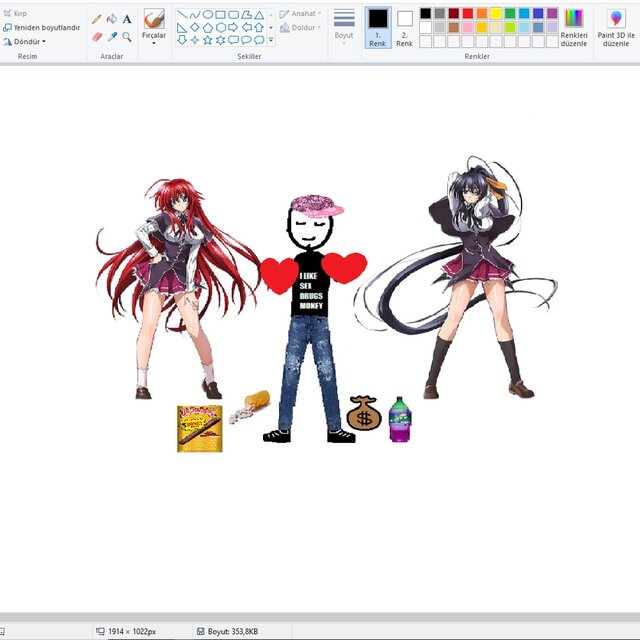This screenshot has height=640, width=640.
Task: Open the Boyut line size dropdown
Action: [x=344, y=27]
